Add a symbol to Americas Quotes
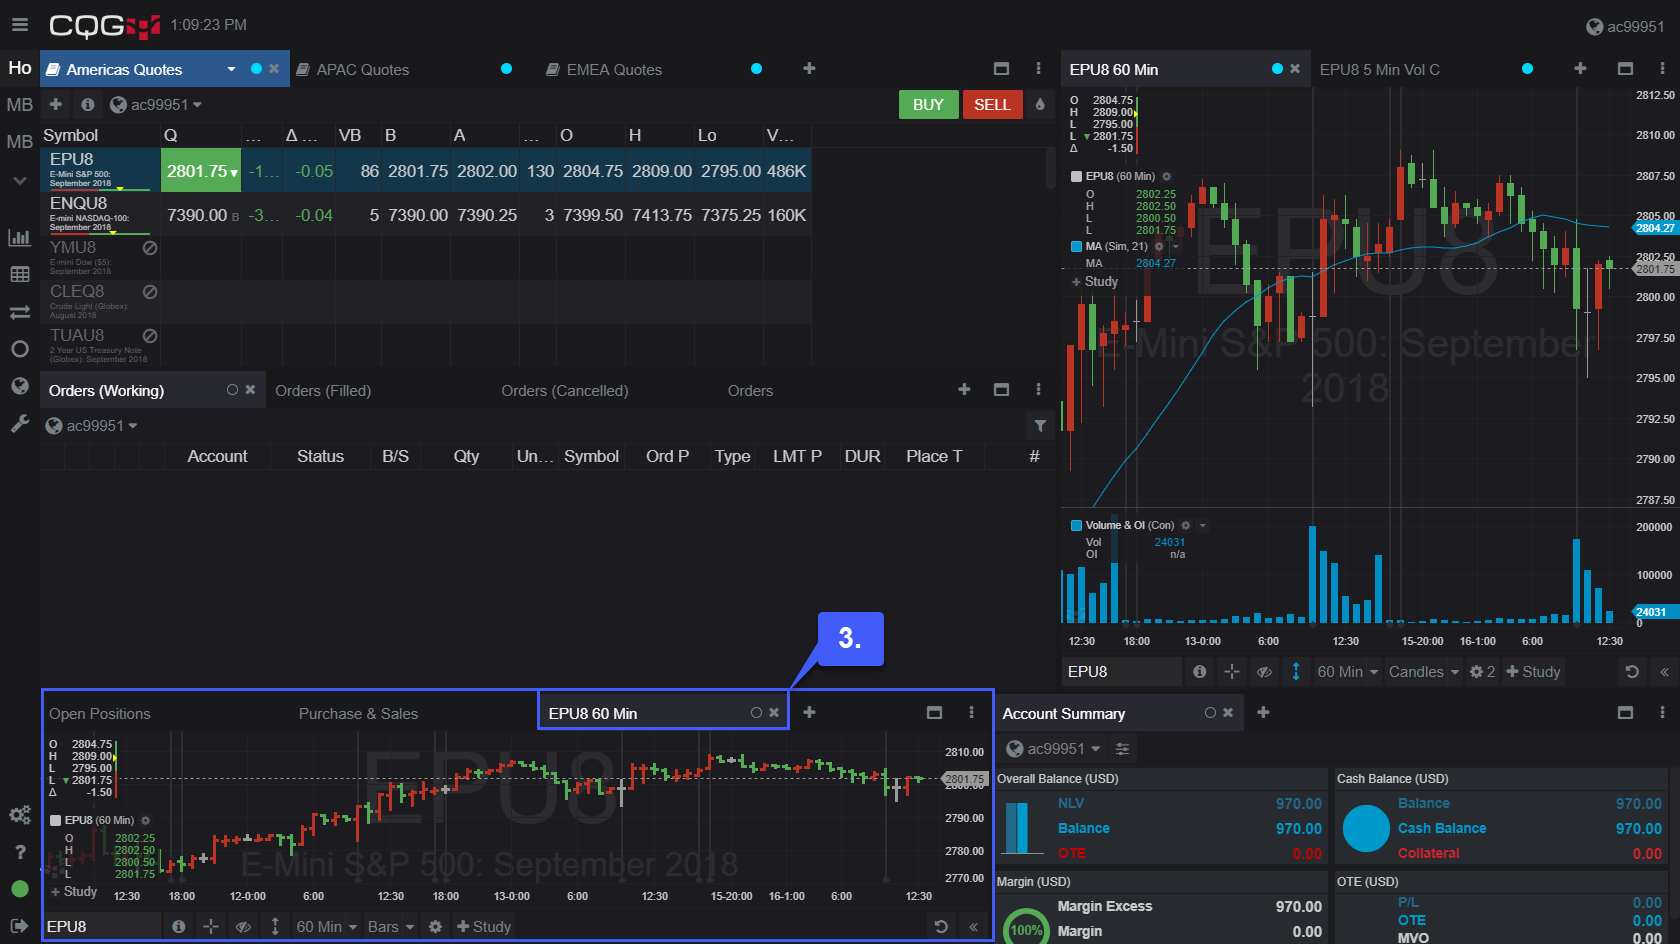 56,104
